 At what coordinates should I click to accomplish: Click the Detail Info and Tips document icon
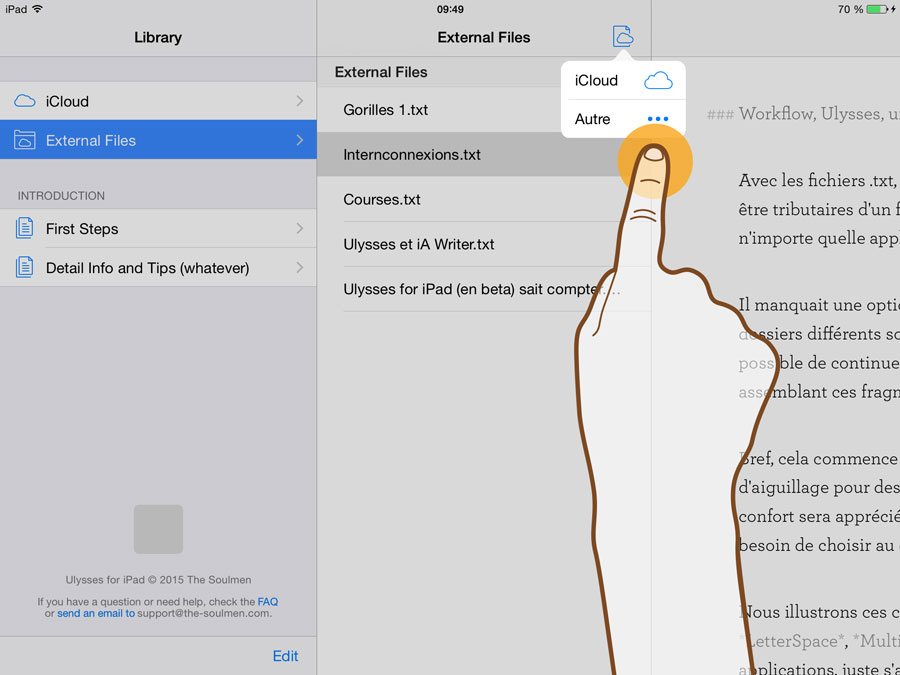24,267
